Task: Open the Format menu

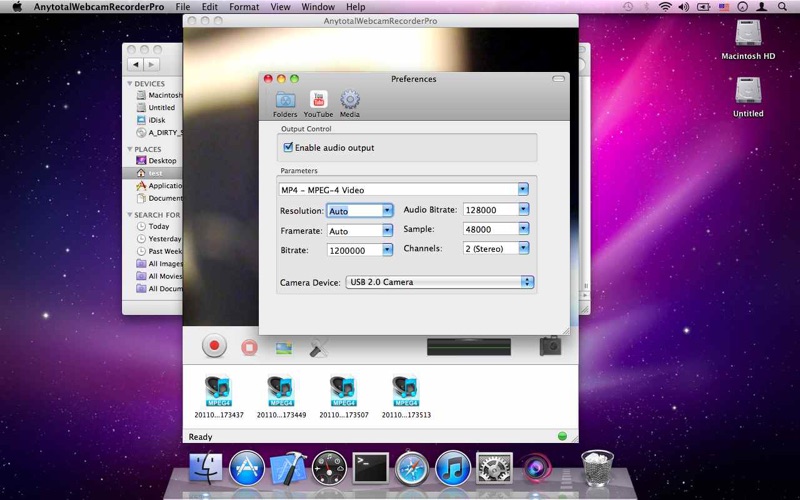Action: (x=244, y=7)
